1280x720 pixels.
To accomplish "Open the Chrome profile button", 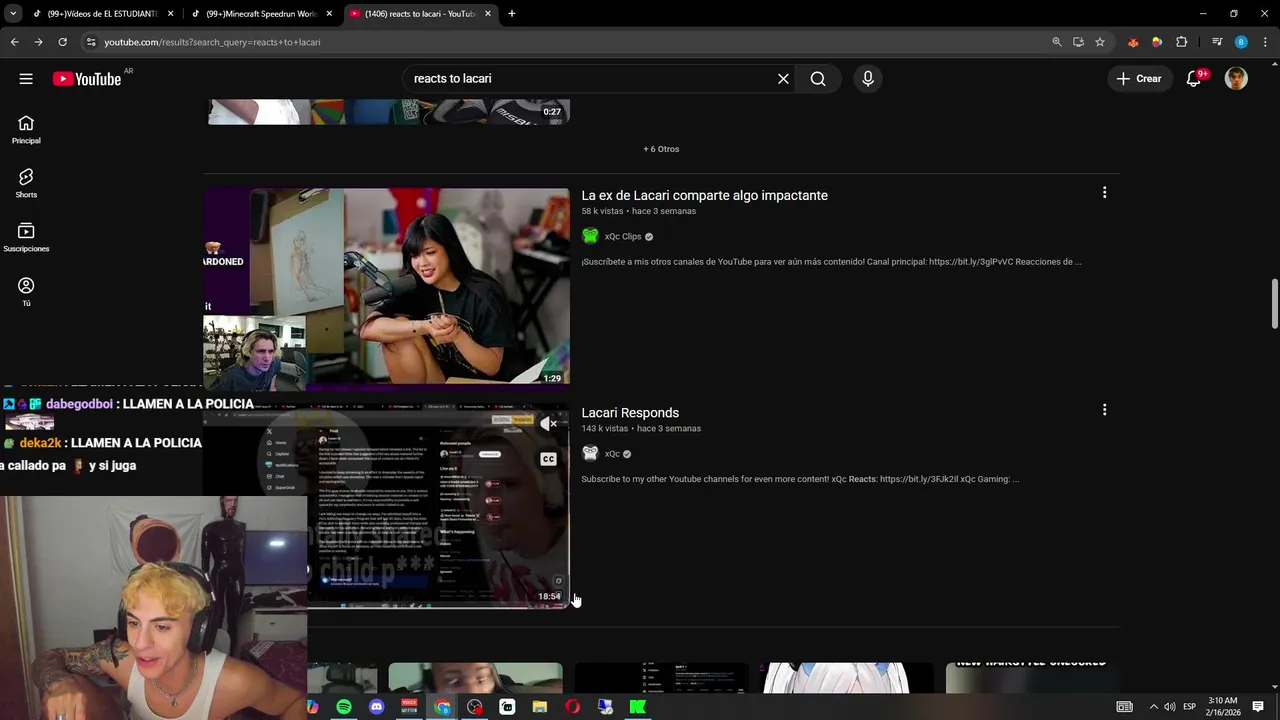I will click(x=1241, y=42).
